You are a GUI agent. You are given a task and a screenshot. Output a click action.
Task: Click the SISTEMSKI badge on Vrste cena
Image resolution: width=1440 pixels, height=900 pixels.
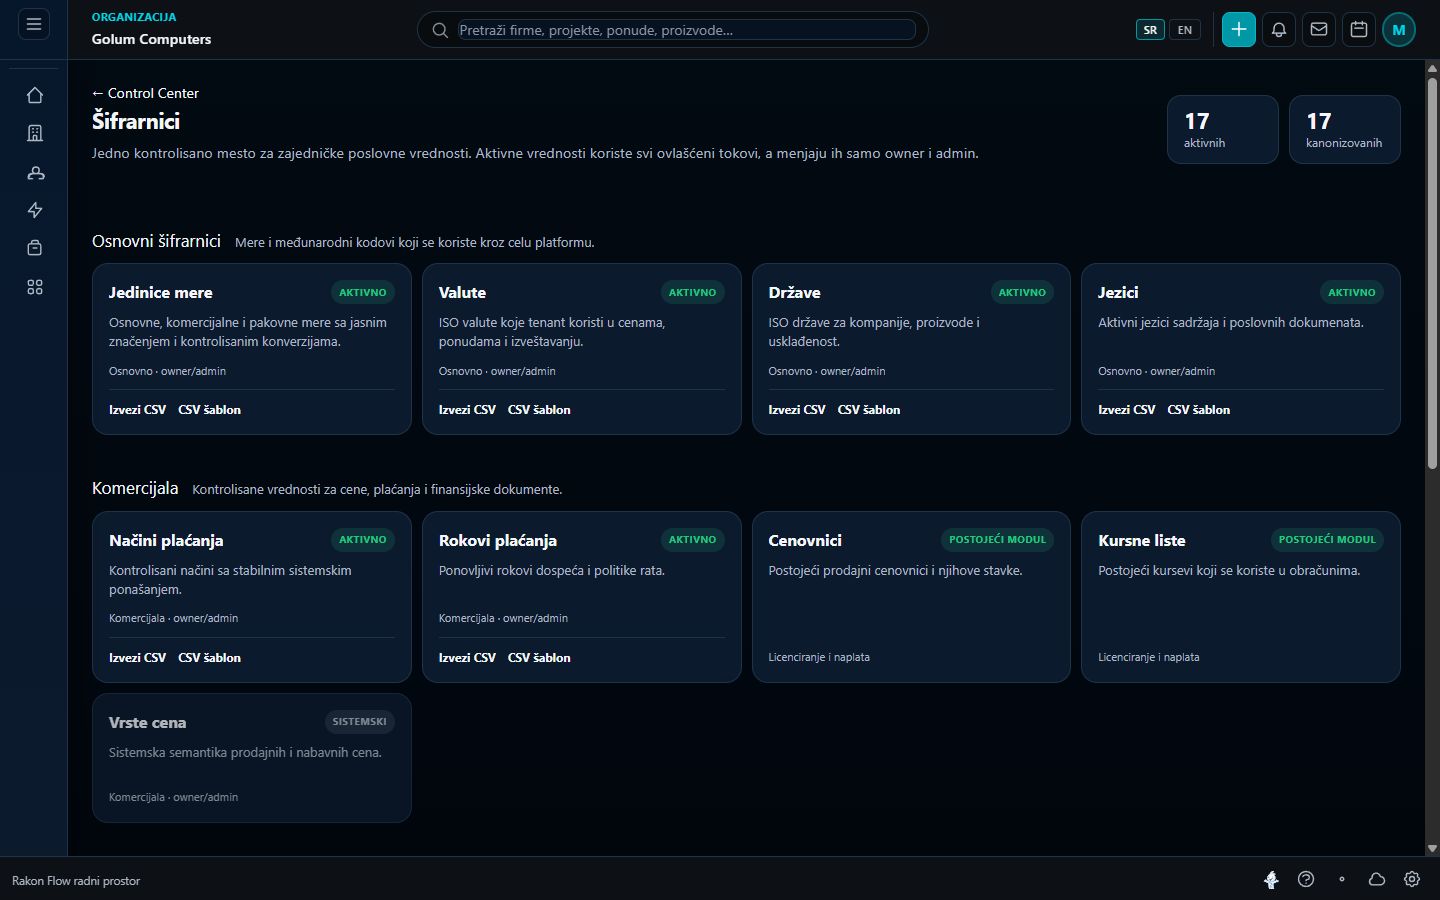point(359,721)
